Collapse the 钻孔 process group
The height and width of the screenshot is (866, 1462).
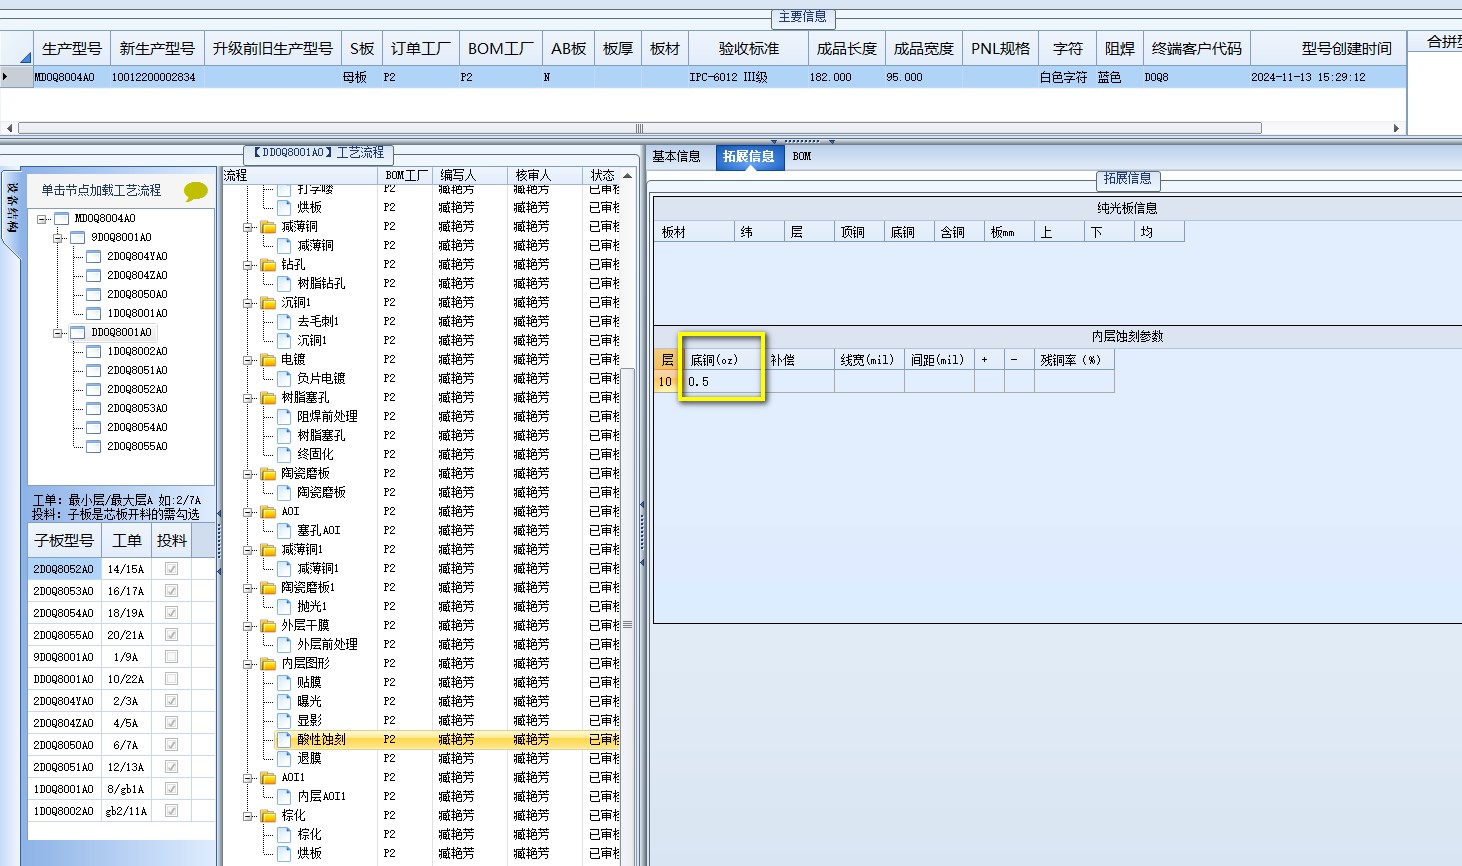248,266
